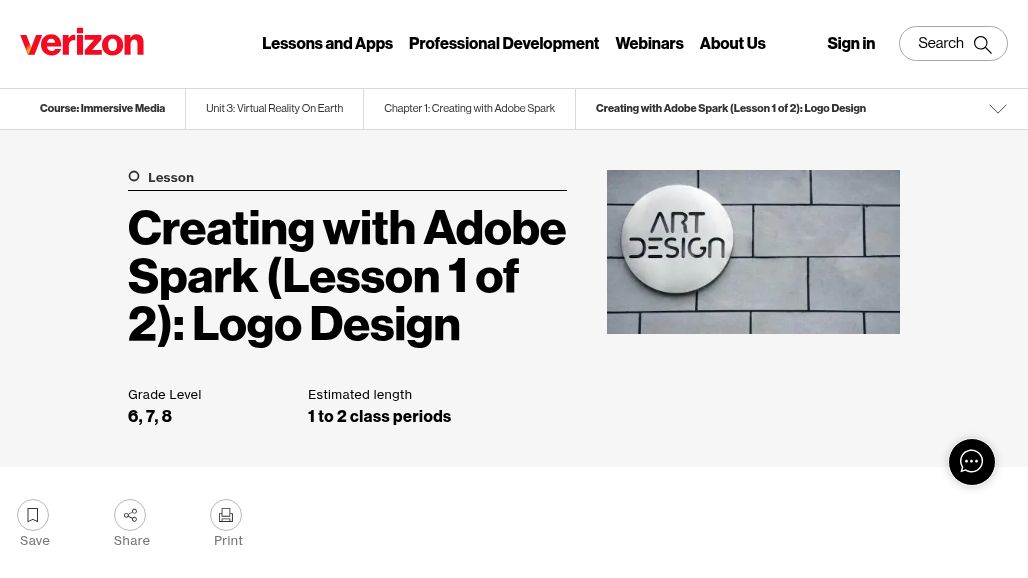Go to Webinars page
1028x578 pixels.
pyautogui.click(x=649, y=43)
